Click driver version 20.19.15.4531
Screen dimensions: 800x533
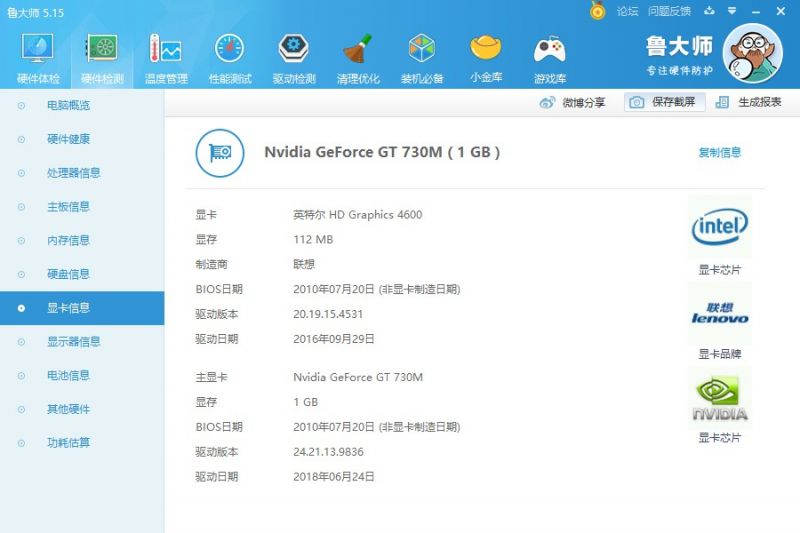click(328, 314)
